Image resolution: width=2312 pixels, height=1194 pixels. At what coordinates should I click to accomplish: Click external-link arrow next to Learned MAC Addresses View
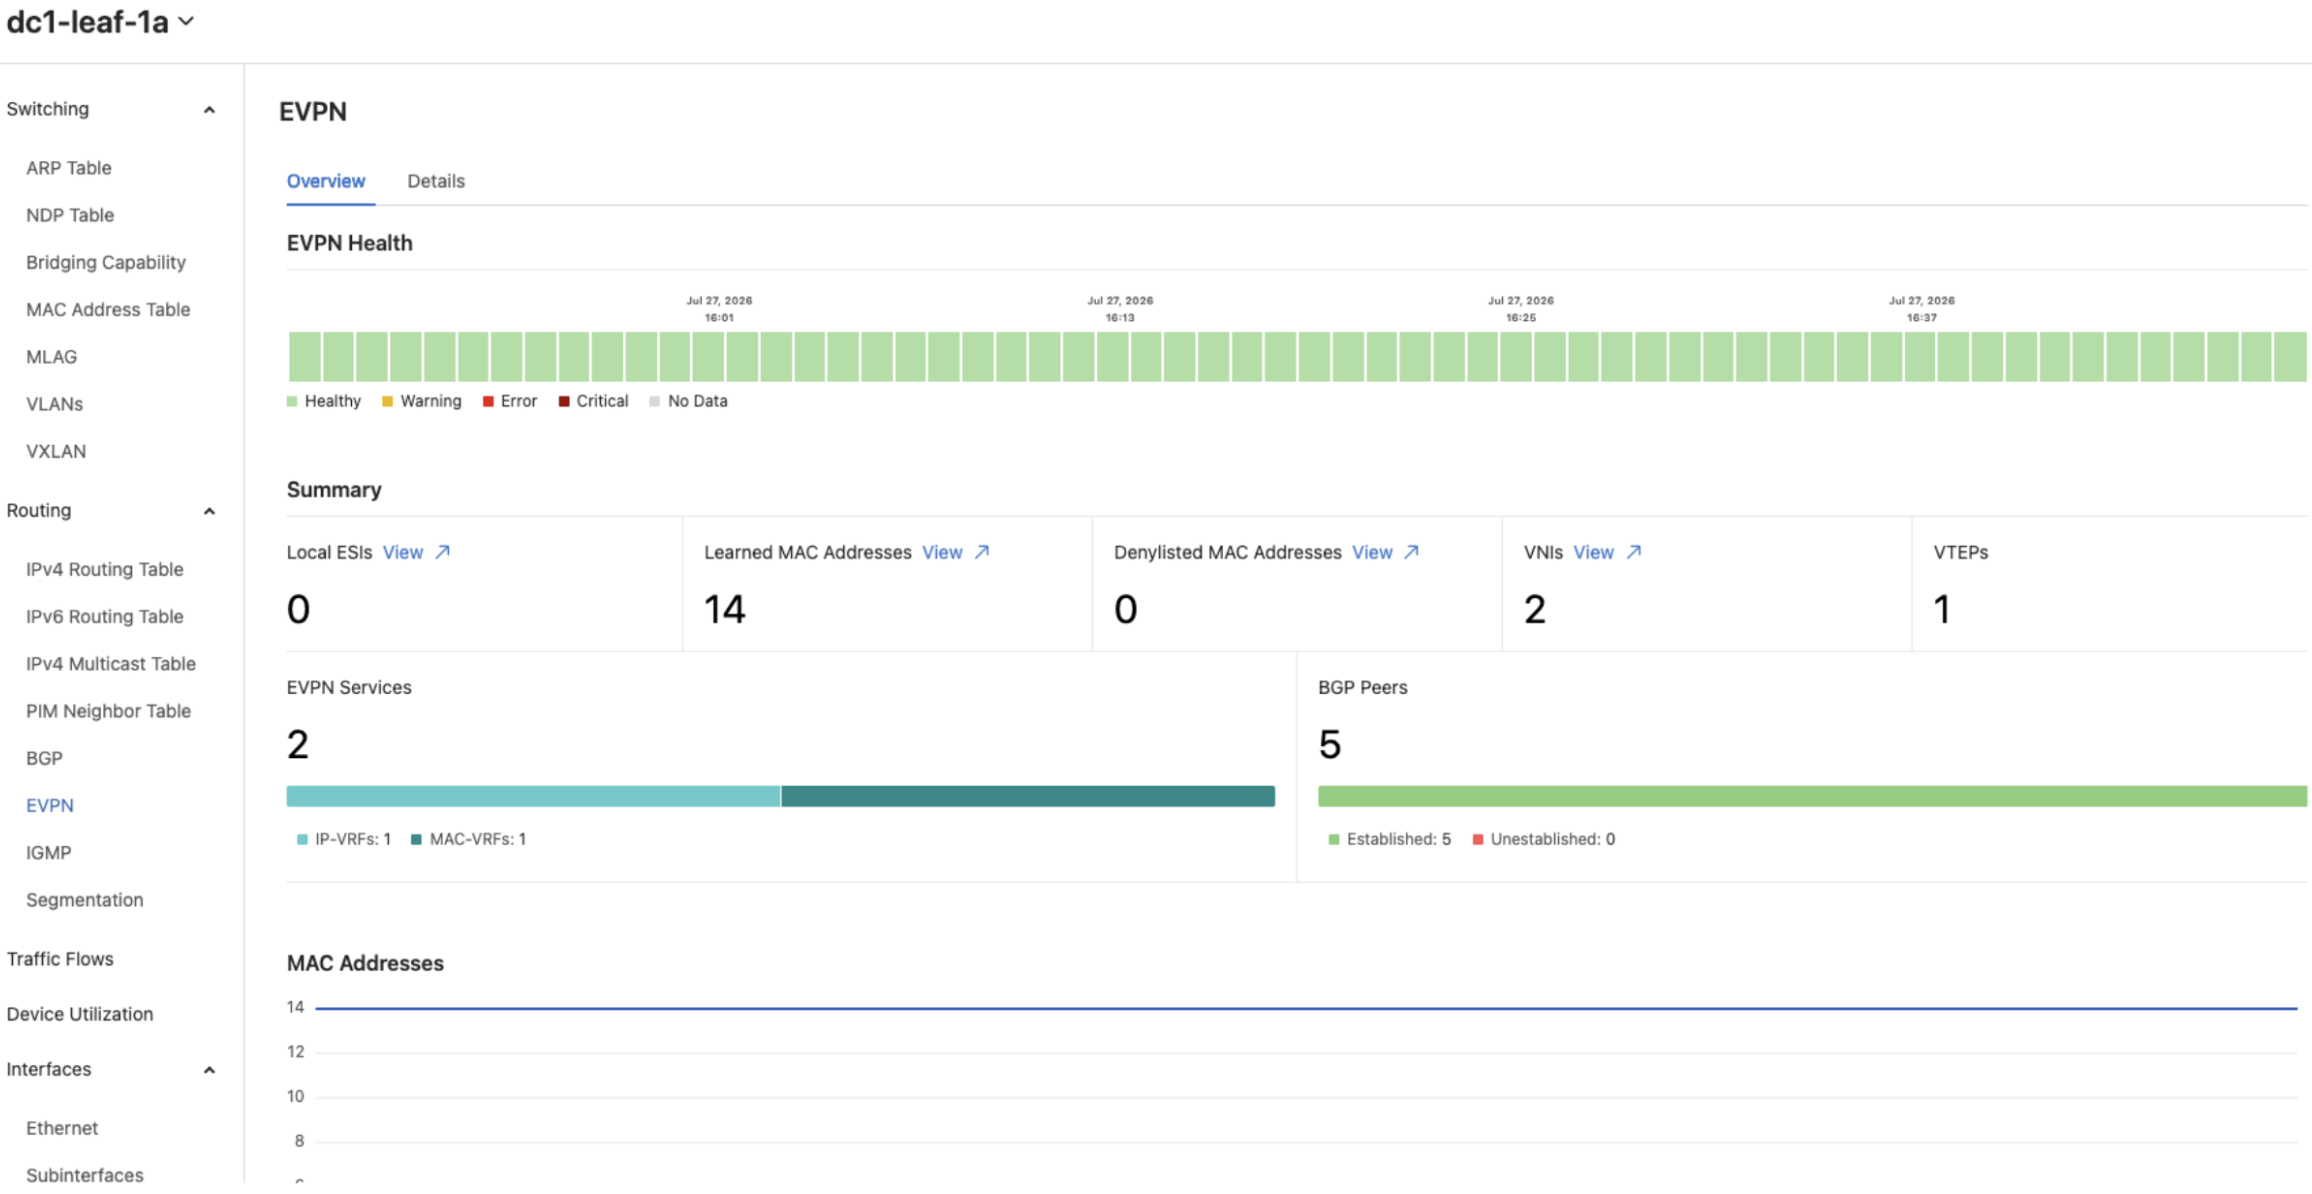pos(982,552)
